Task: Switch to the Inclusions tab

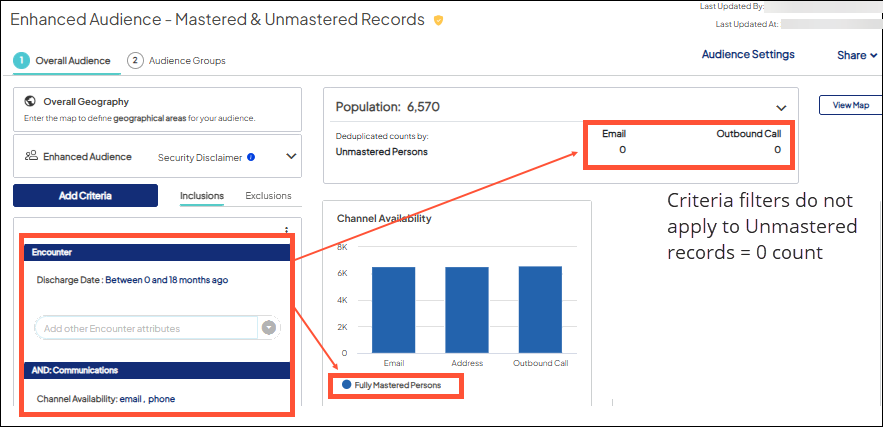Action: point(201,195)
